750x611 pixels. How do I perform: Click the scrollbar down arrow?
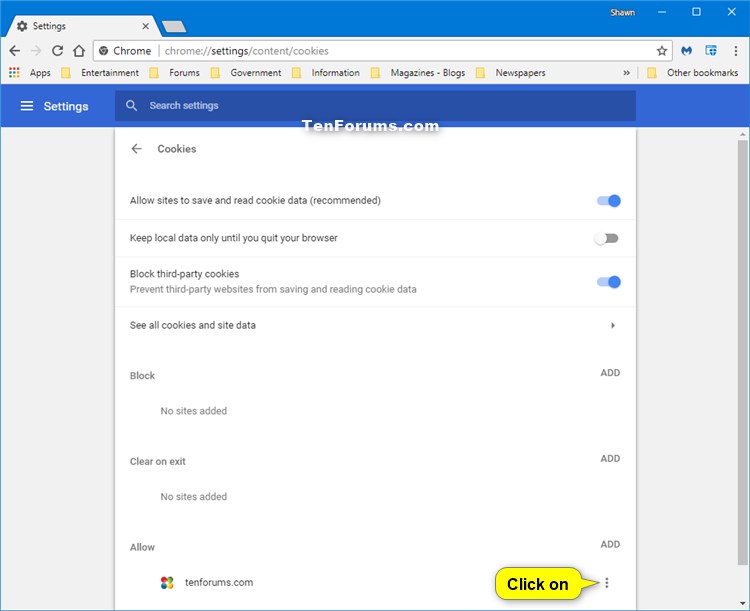pos(742,604)
